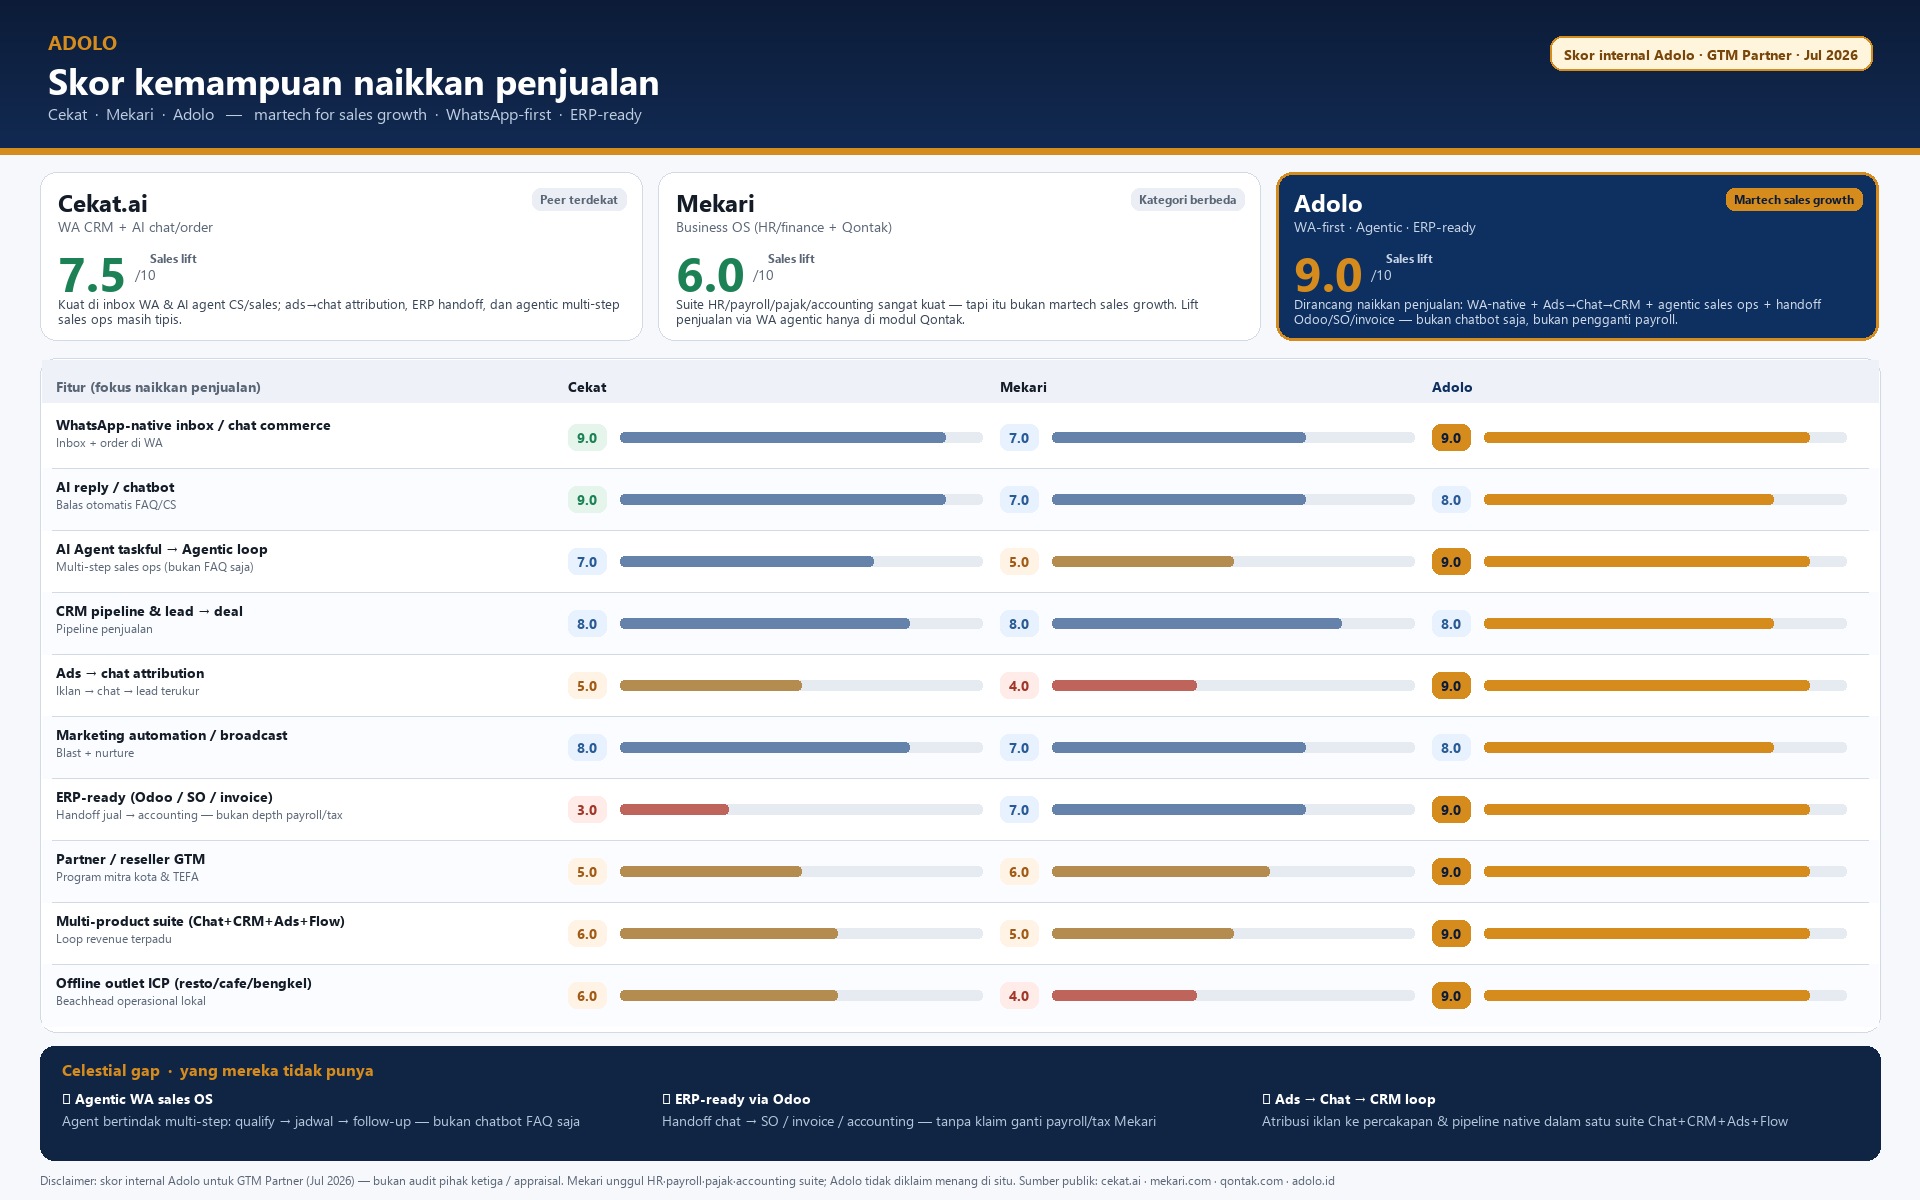This screenshot has width=1920, height=1200.
Task: Click Cekat's 6.0 score chip in Multi-product suite row
Action: pos(587,934)
